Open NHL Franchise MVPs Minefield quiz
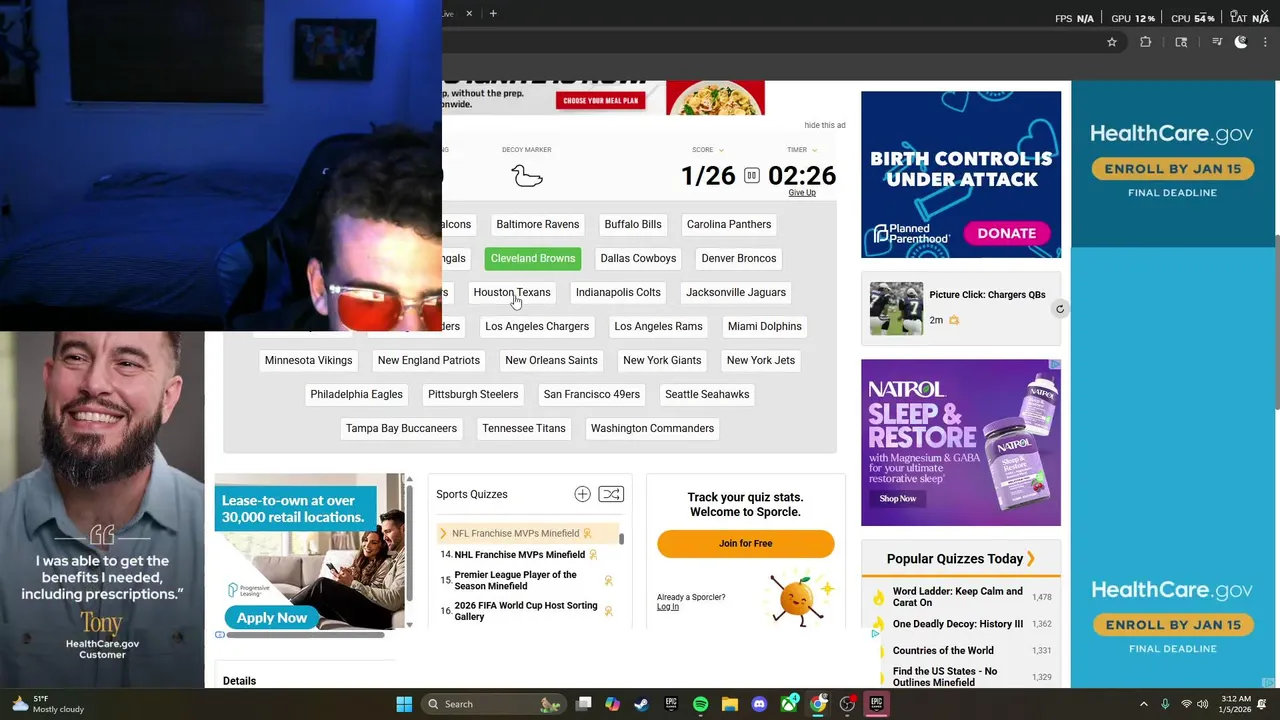 (519, 555)
